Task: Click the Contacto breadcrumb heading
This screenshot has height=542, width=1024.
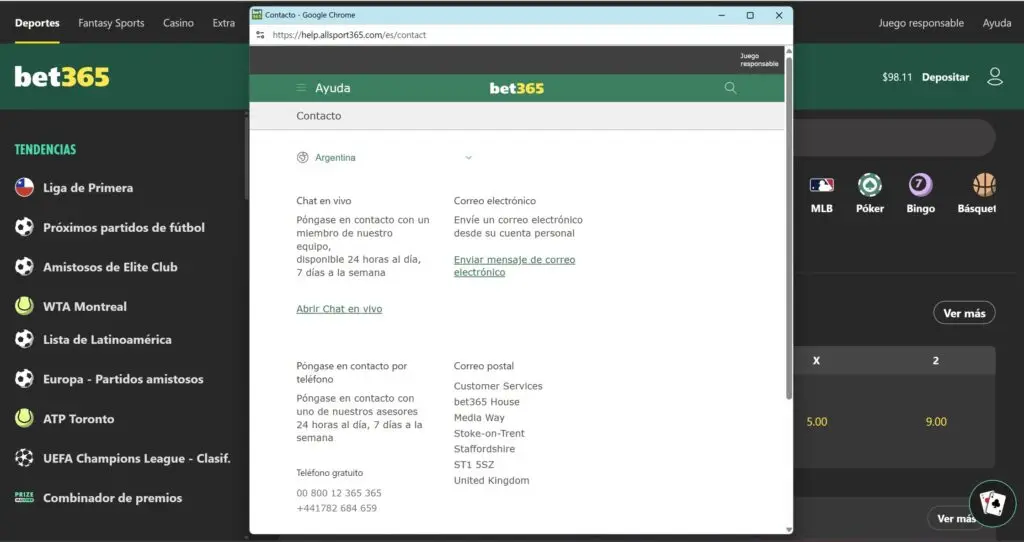Action: pyautogui.click(x=319, y=116)
